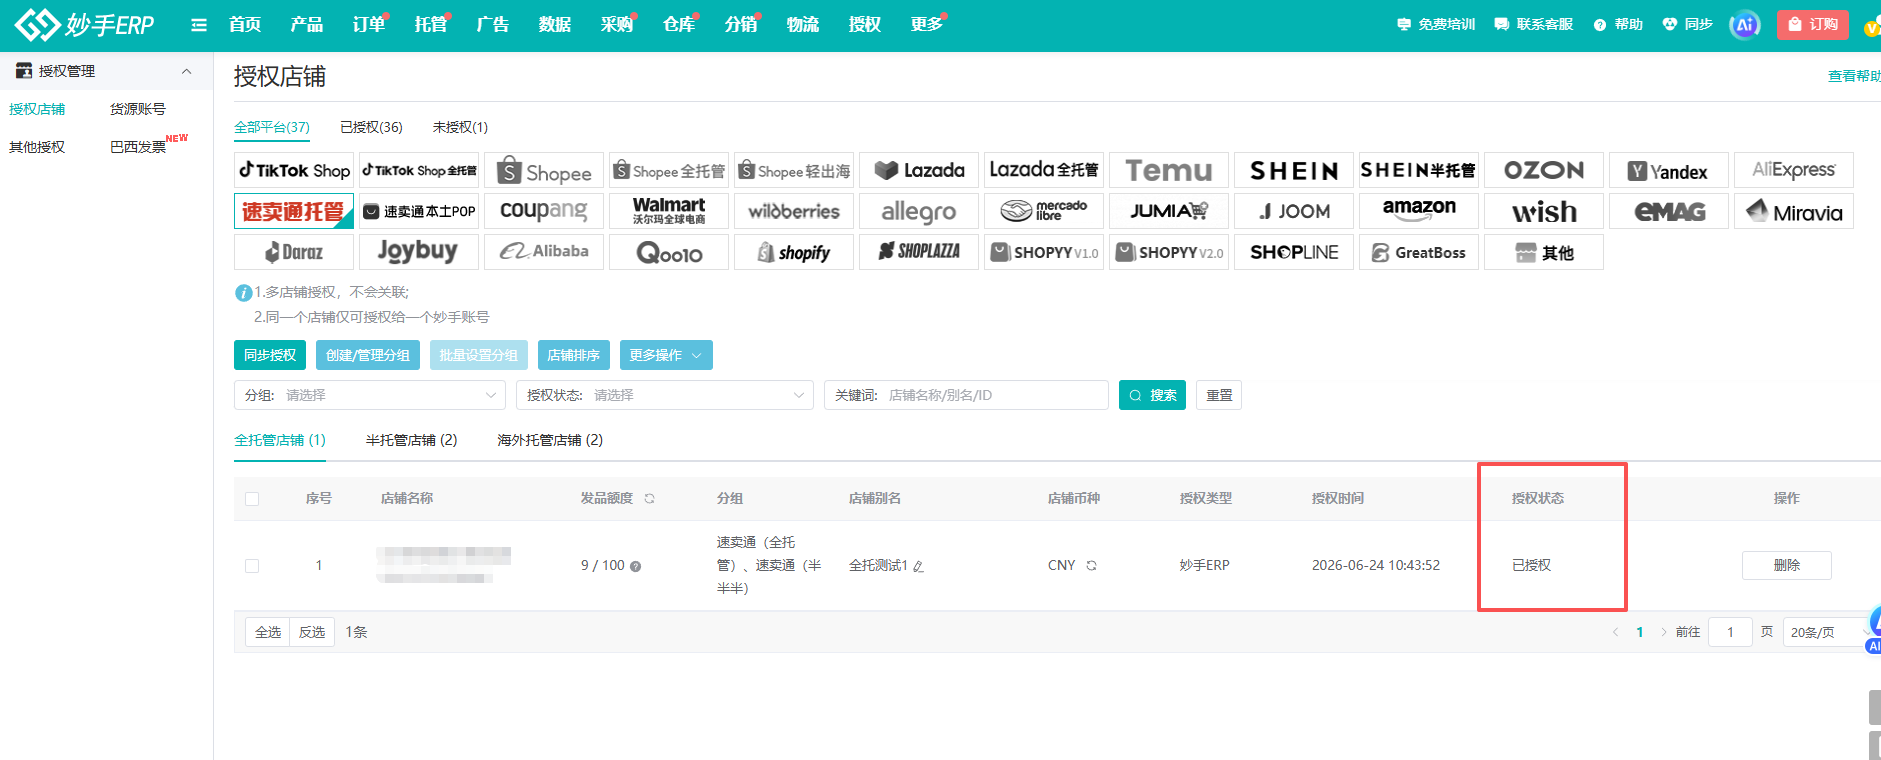Select the TikTok Shop 全托管 platform
The image size is (1881, 760).
419,170
